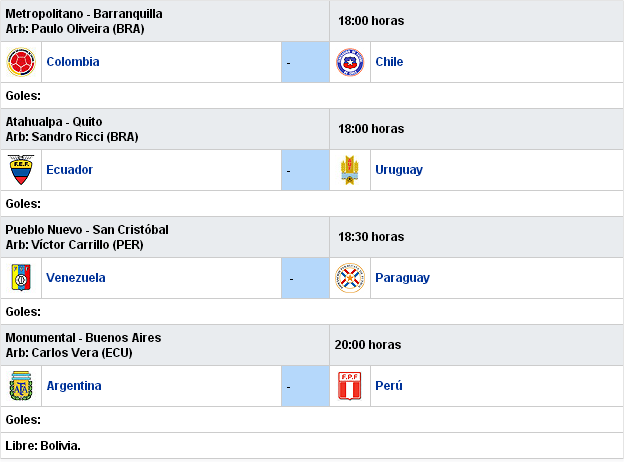
Task: Open the Perú team link
Action: (389, 385)
